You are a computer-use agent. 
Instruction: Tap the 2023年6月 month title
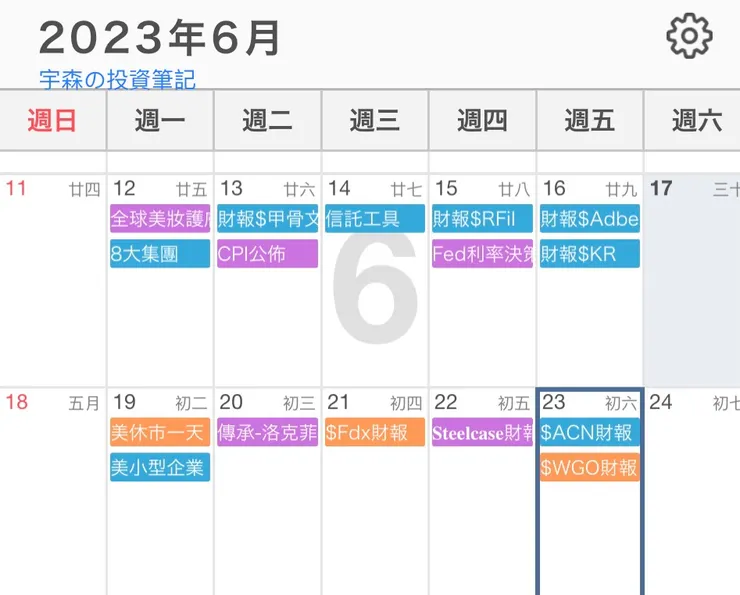click(x=160, y=38)
